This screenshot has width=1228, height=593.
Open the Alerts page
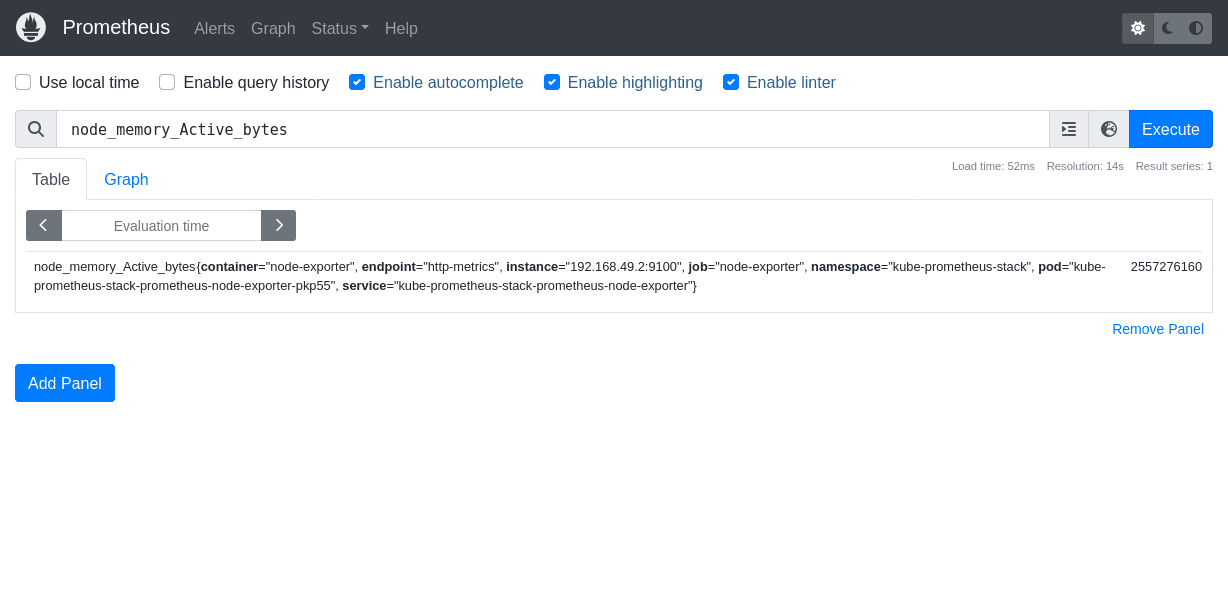[x=214, y=29]
